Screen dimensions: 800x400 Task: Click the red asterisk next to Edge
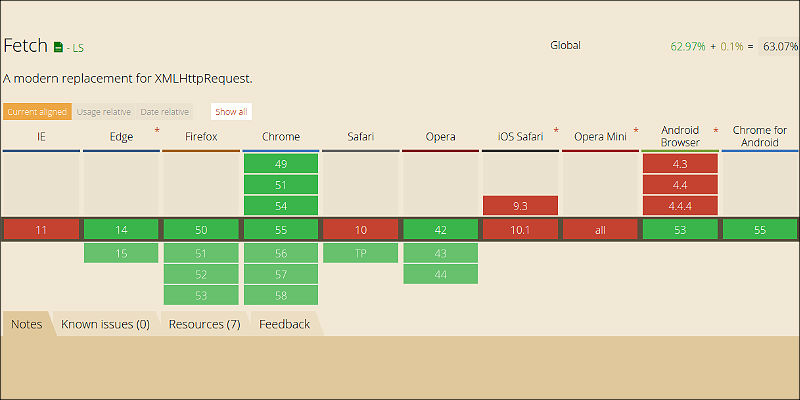pos(157,131)
